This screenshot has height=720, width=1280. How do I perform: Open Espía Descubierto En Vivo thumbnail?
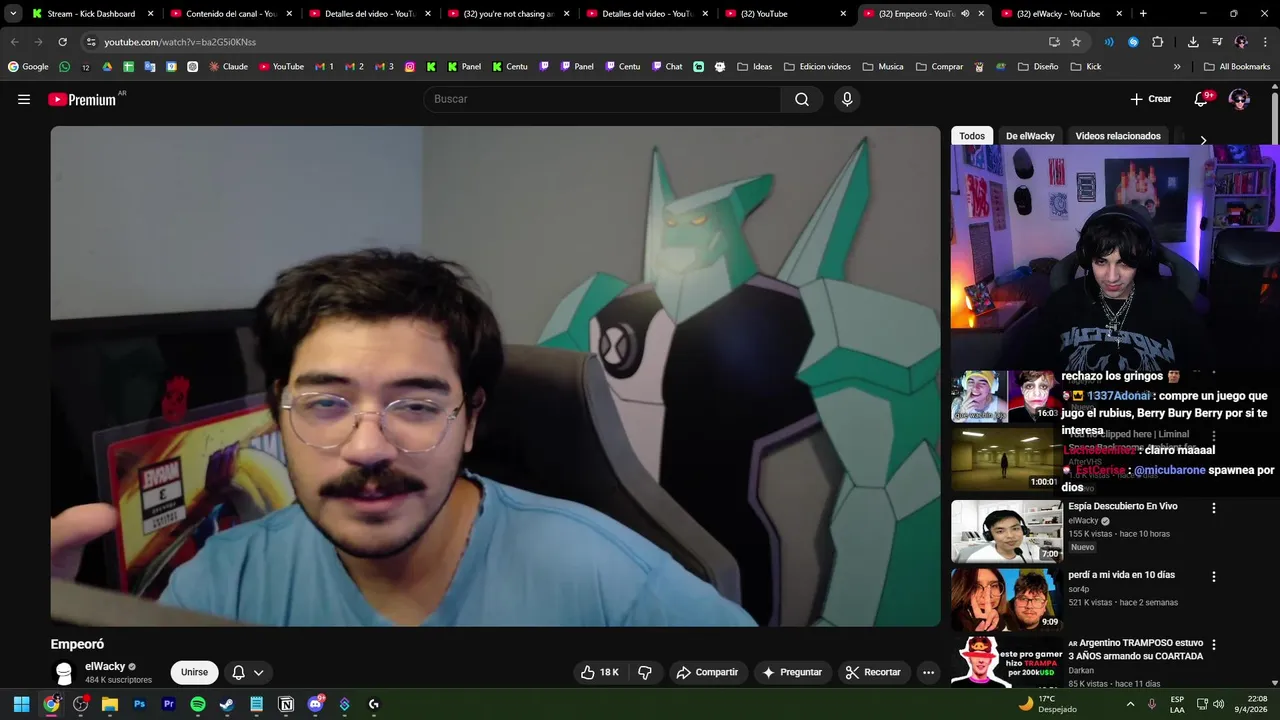[1006, 532]
